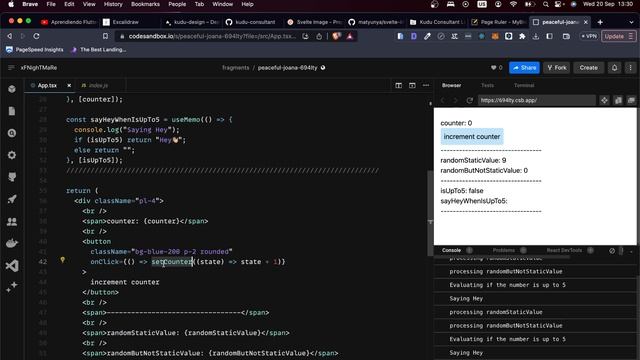Open the sandbox info cube icon in sidebar
Image resolution: width=640 pixels, height=360 pixels.
[x=12, y=89]
